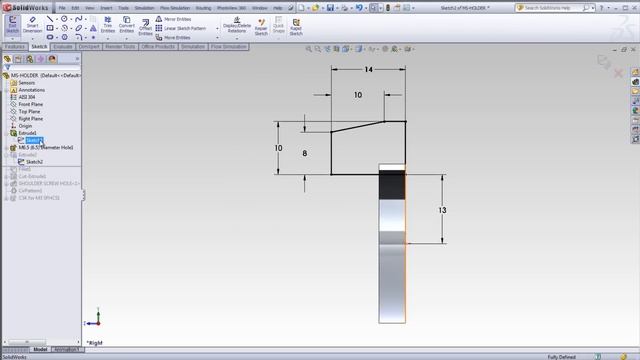Switch to the Features tab
The height and width of the screenshot is (360, 640).
15,47
